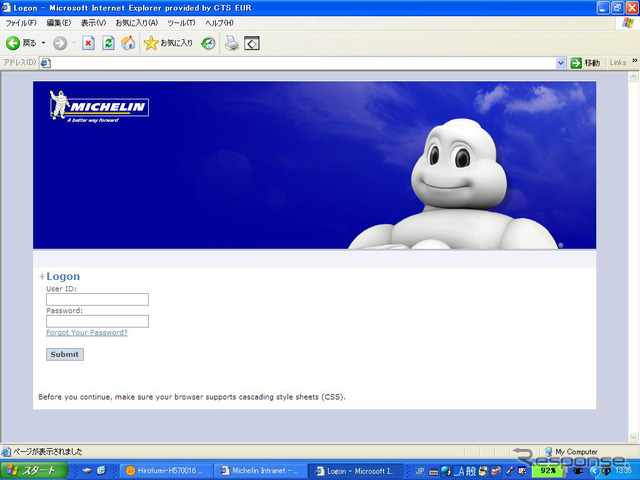Click the IE Back arrow button

tap(14, 43)
